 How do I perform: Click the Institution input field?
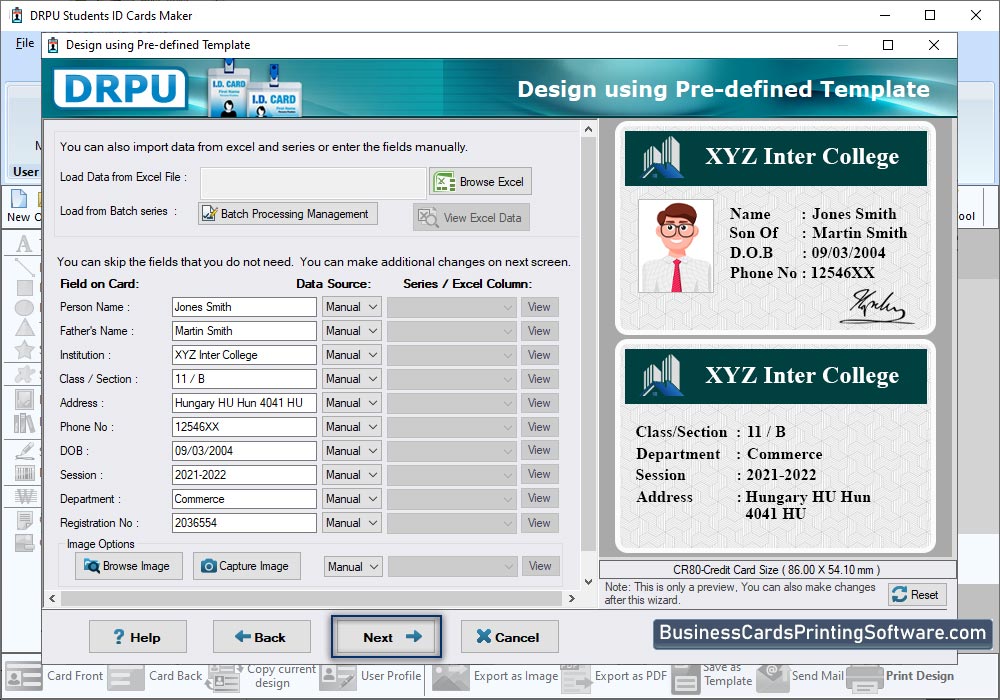(x=244, y=354)
